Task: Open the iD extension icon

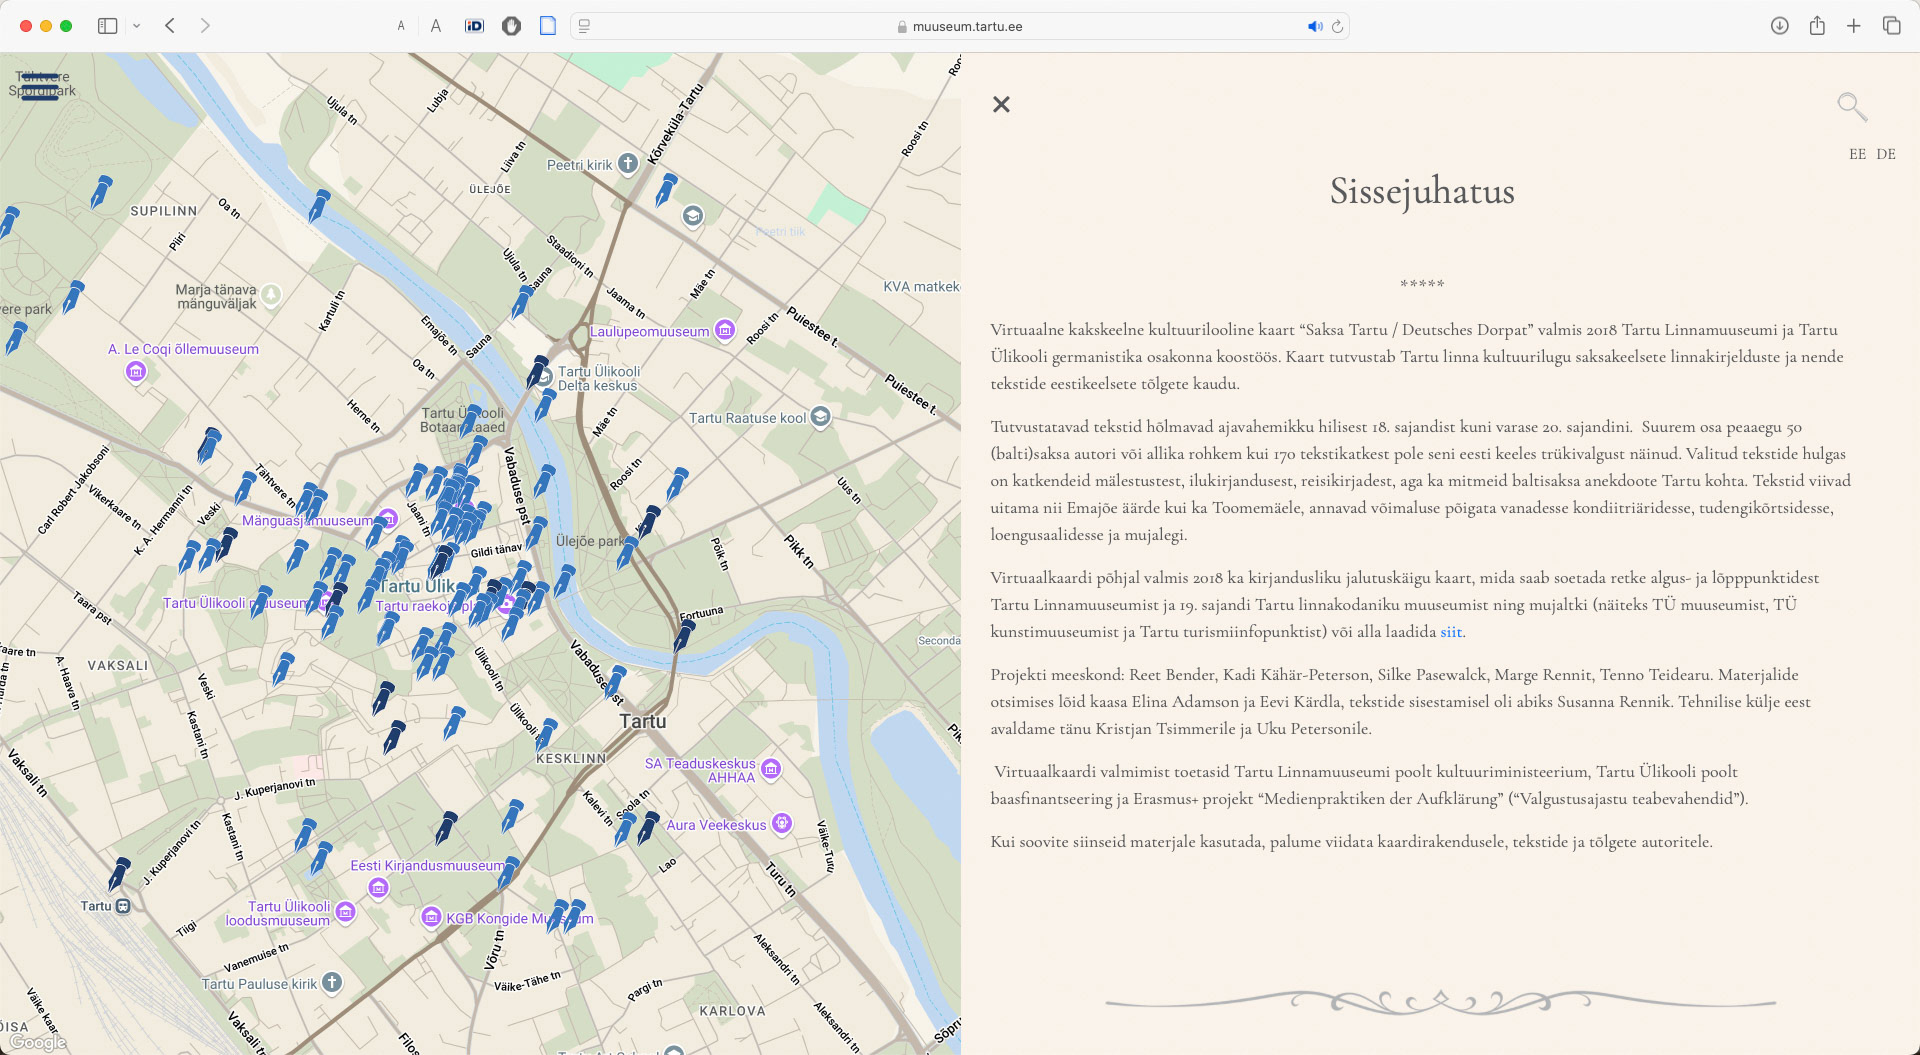Action: (474, 26)
